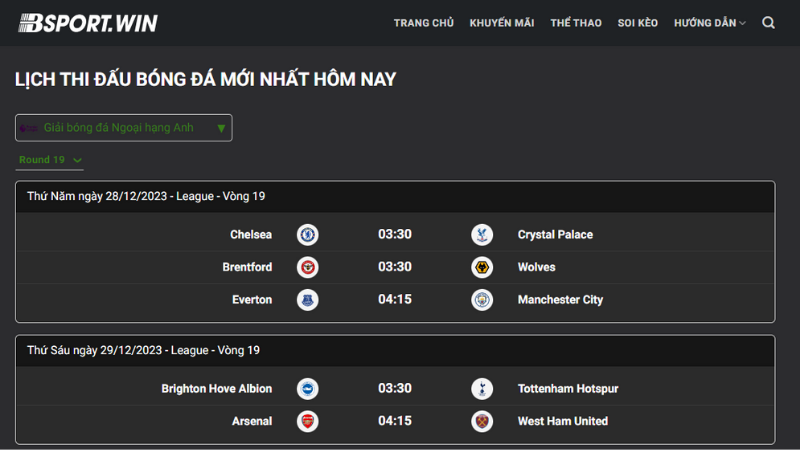Click the Chelsea club crest

308,235
